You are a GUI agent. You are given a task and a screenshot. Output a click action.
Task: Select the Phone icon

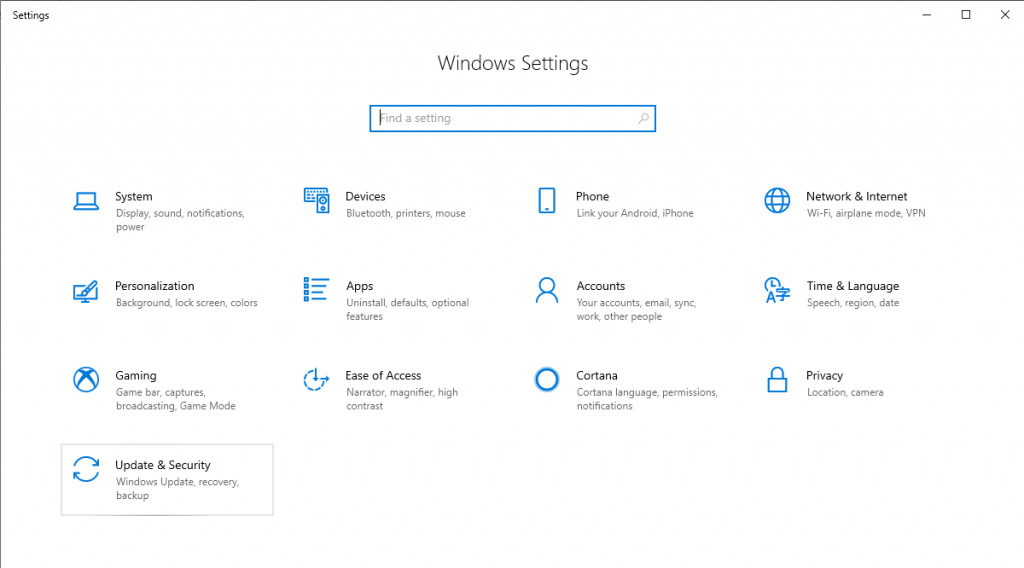[547, 200]
